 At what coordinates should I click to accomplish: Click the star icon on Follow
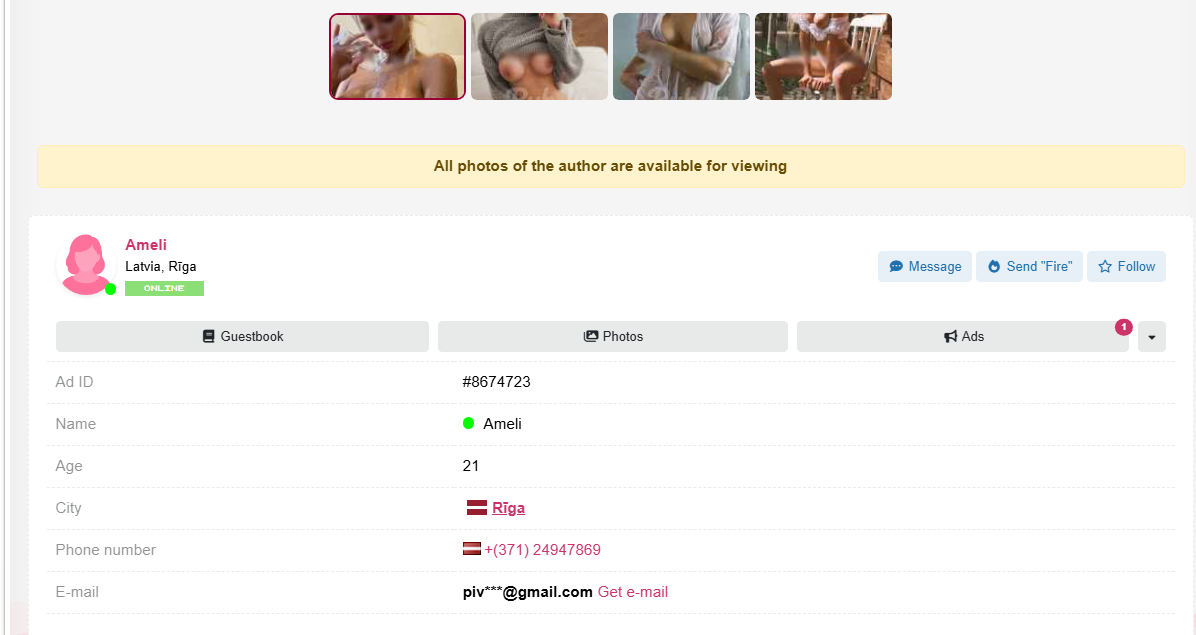click(1105, 267)
